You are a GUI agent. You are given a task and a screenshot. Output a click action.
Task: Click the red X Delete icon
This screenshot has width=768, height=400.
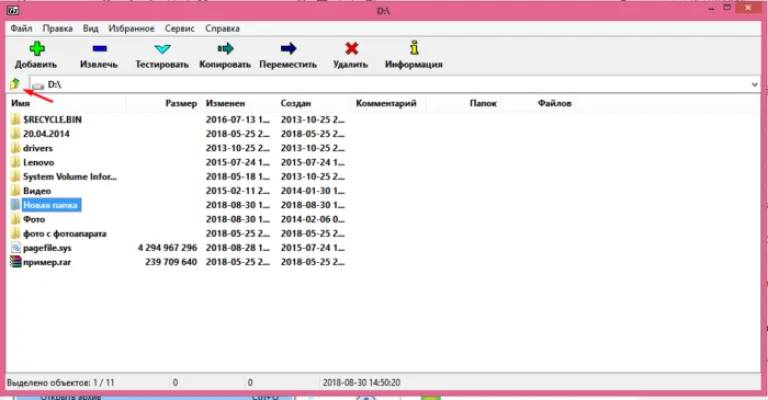[351, 48]
